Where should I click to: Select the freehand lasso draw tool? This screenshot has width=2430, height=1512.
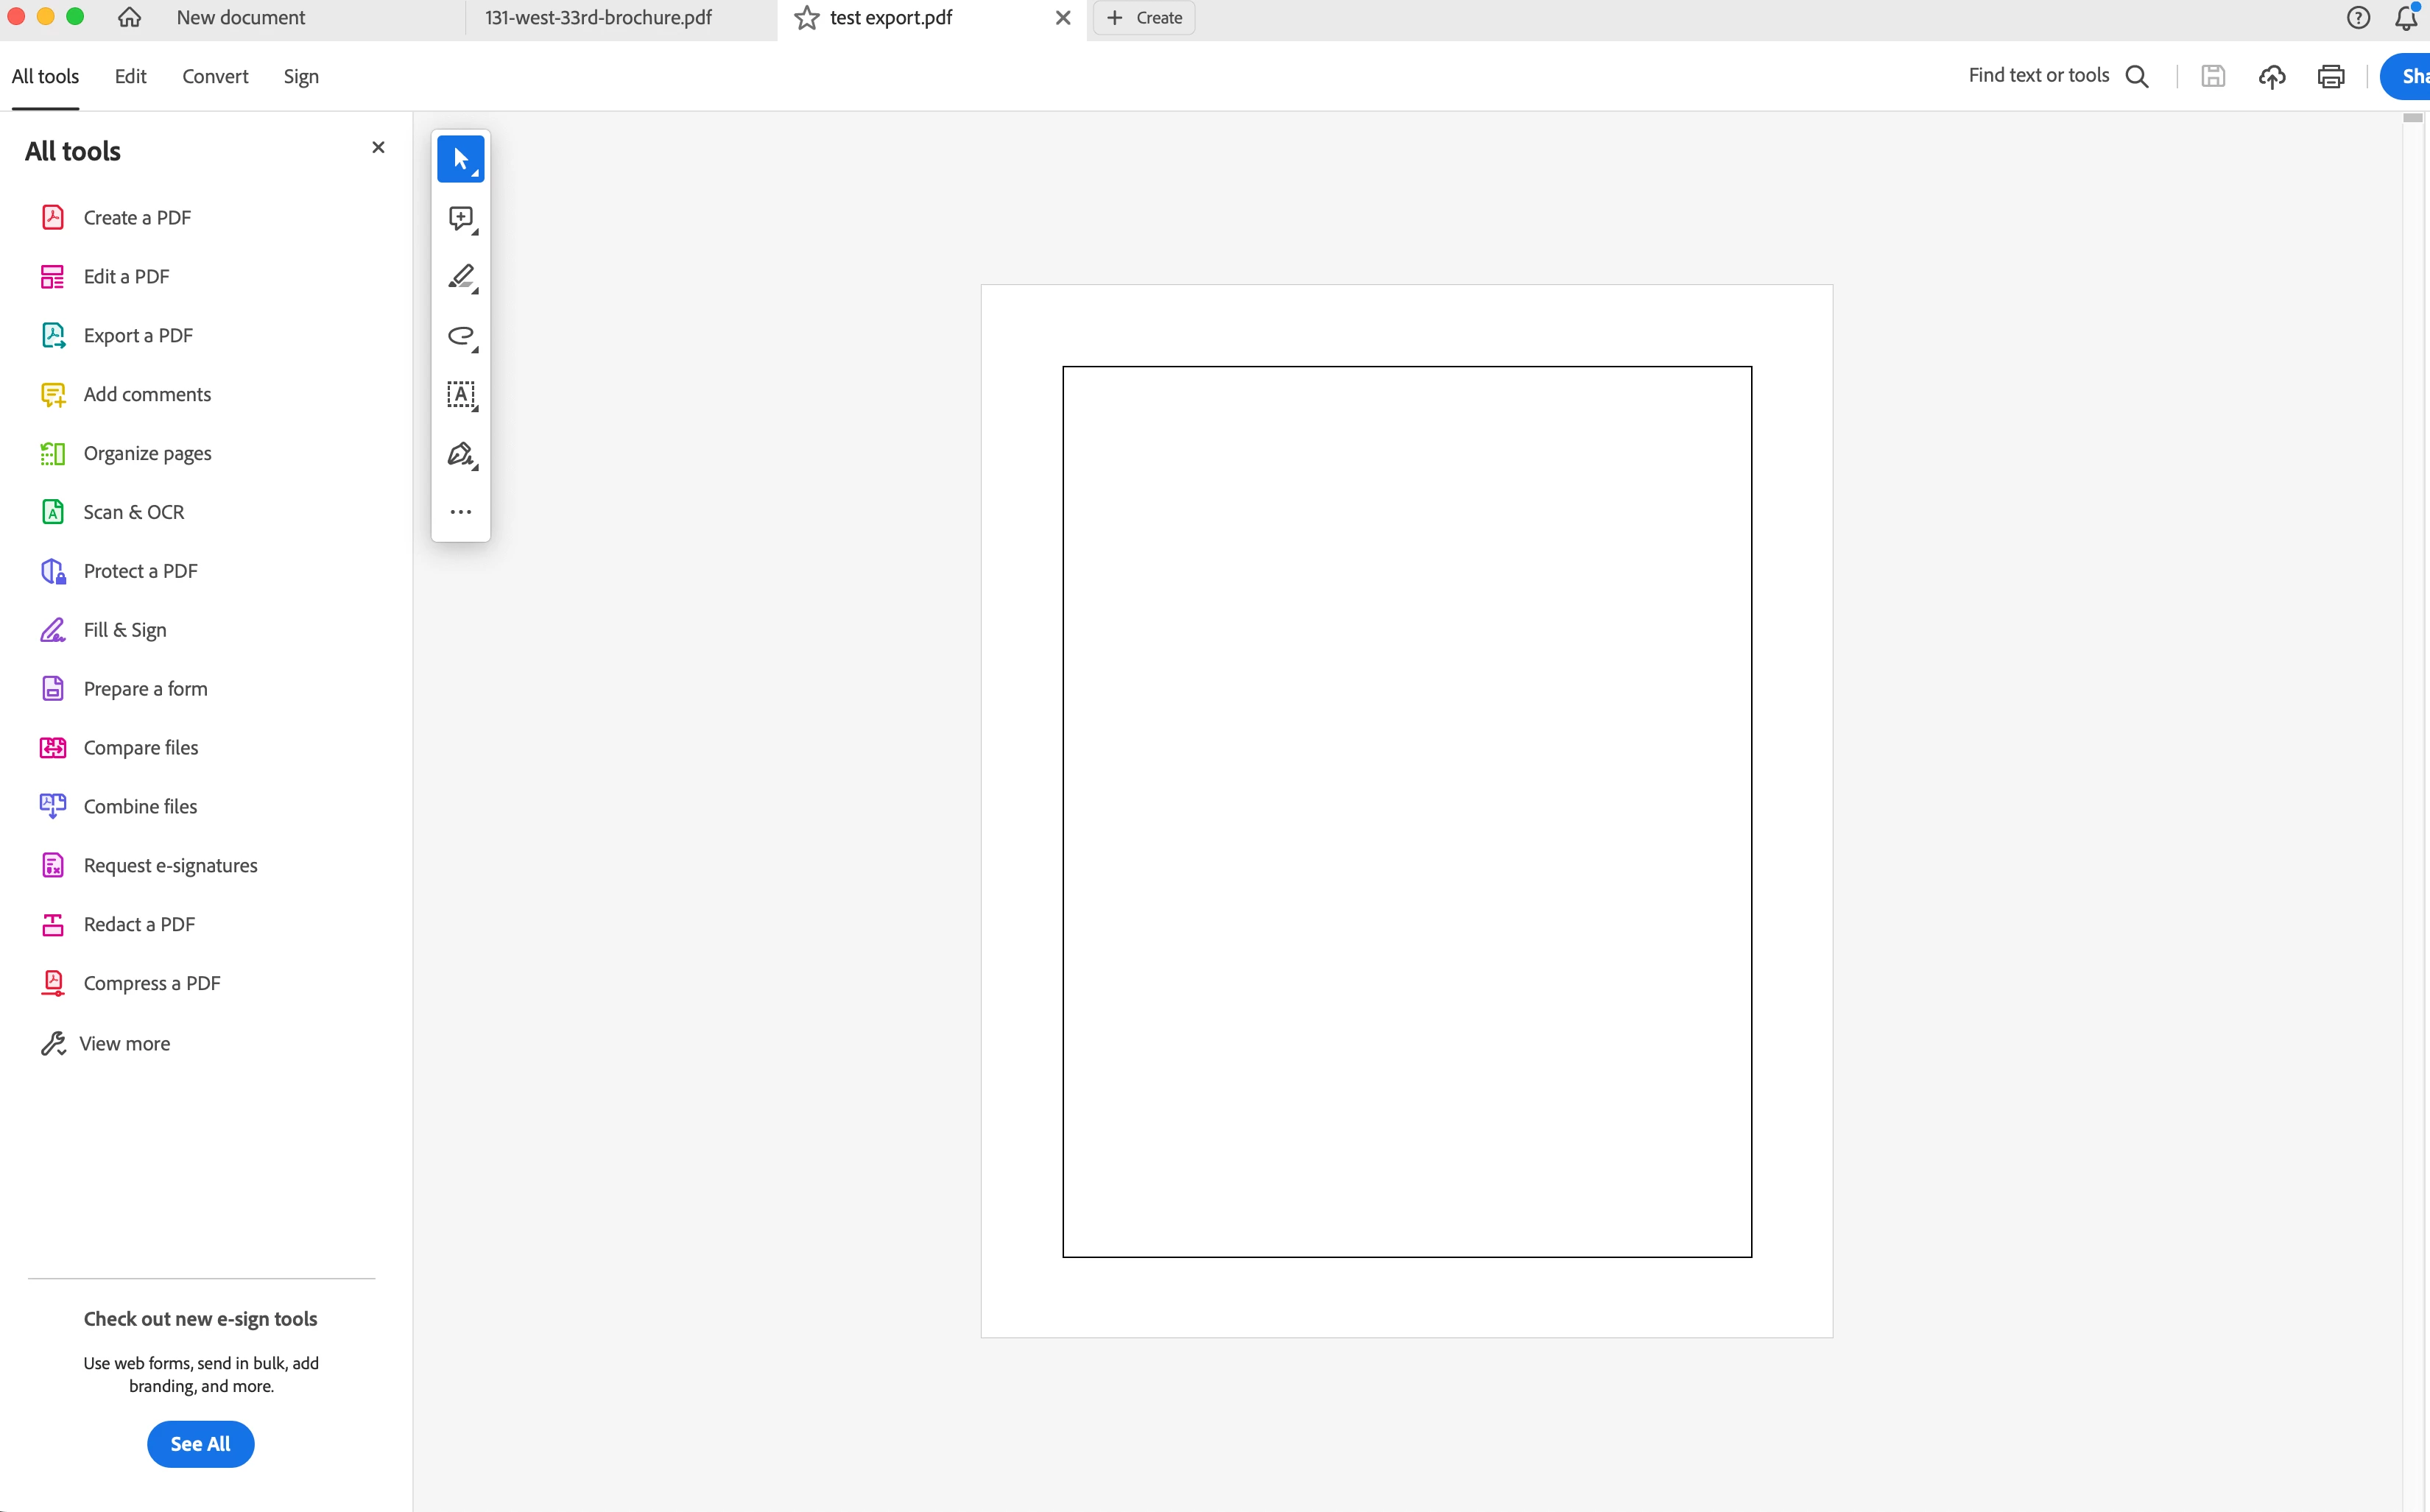[x=460, y=336]
